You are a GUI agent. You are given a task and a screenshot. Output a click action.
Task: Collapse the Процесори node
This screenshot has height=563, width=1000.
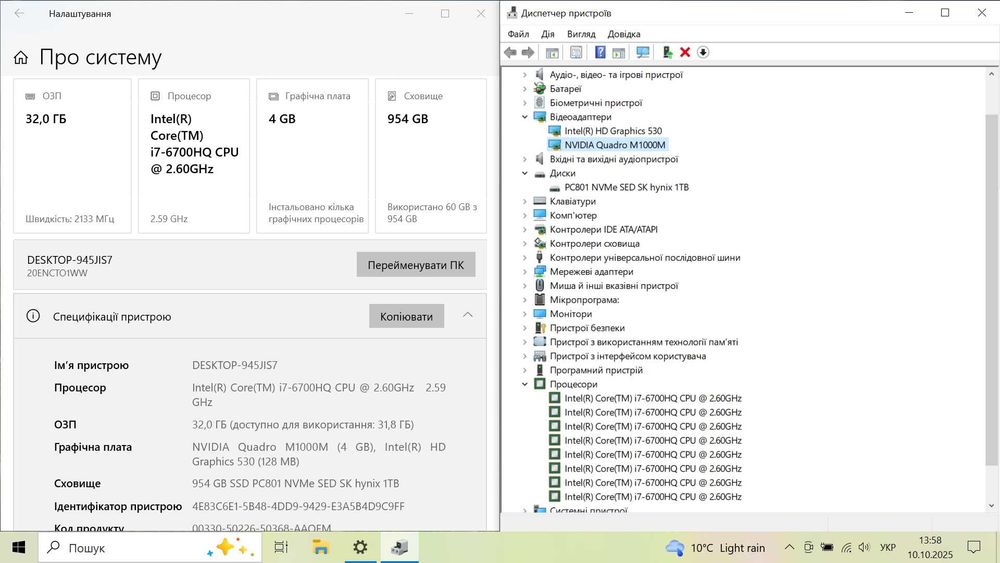(525, 384)
